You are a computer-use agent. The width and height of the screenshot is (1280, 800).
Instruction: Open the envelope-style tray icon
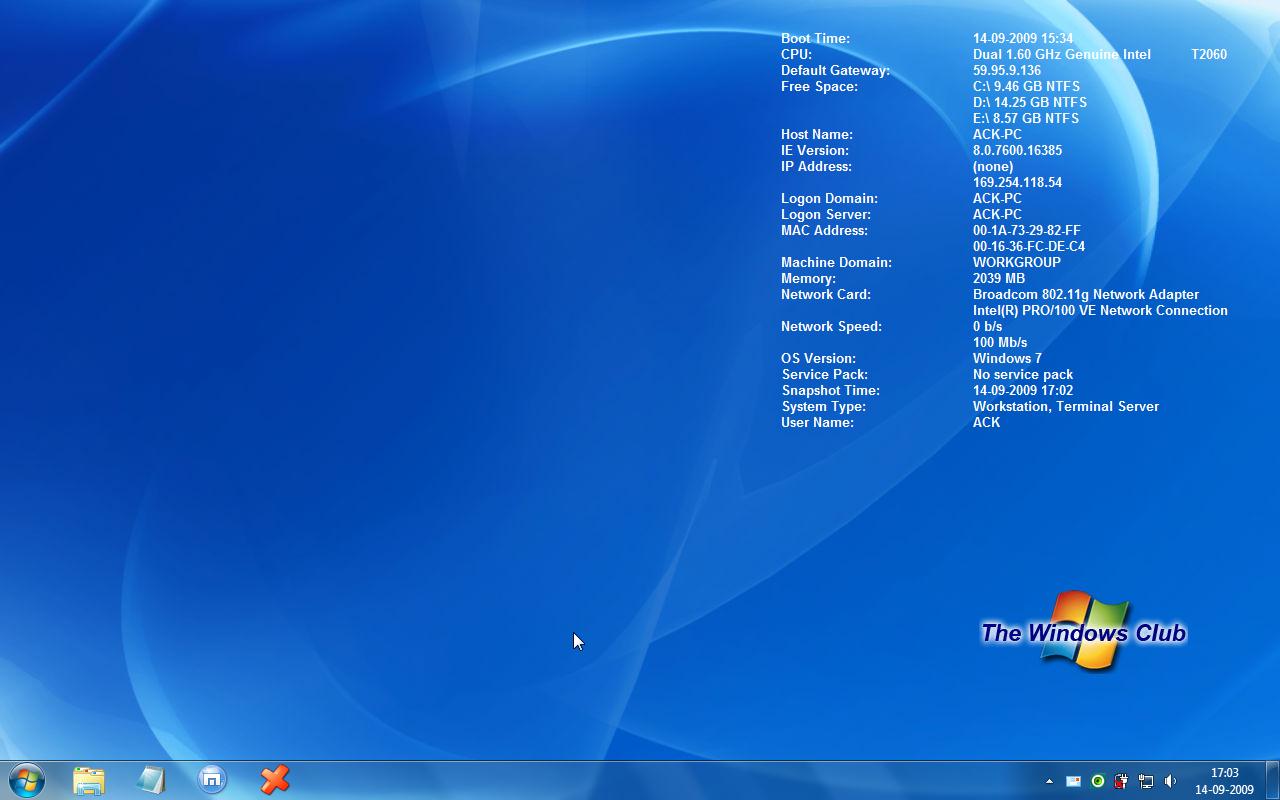tap(1073, 781)
